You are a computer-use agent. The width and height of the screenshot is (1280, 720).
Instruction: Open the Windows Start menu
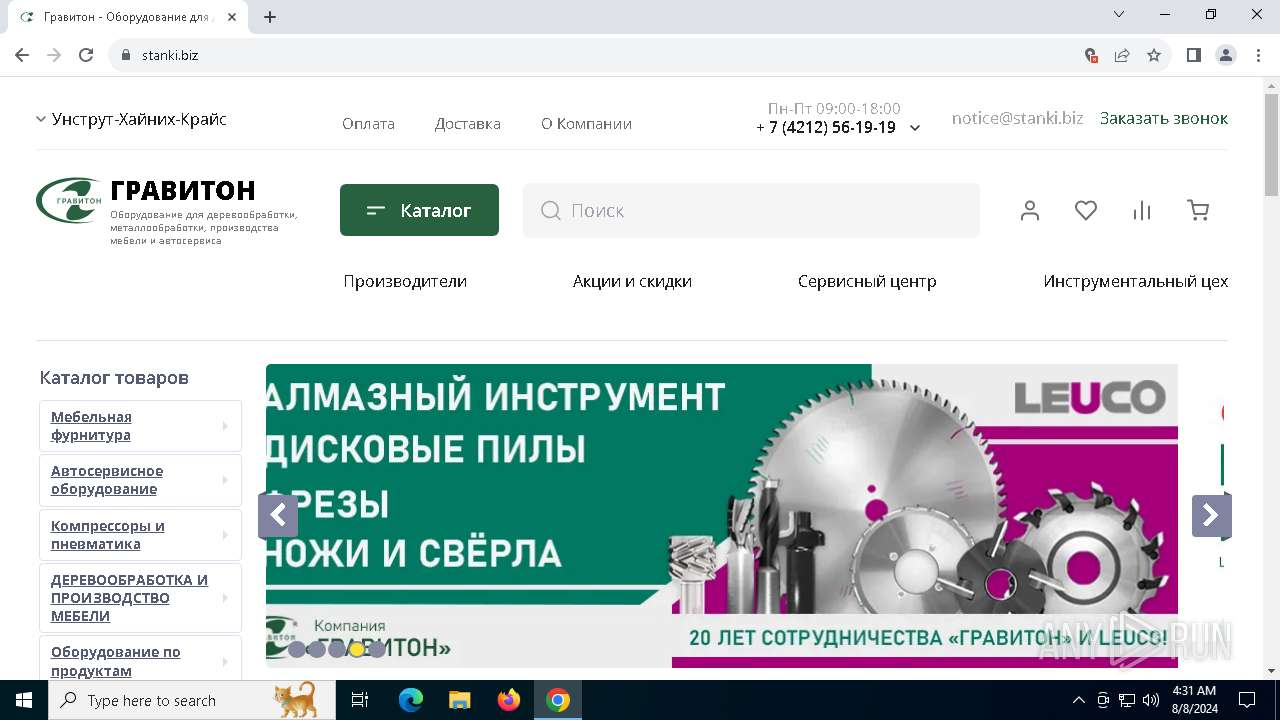click(24, 700)
